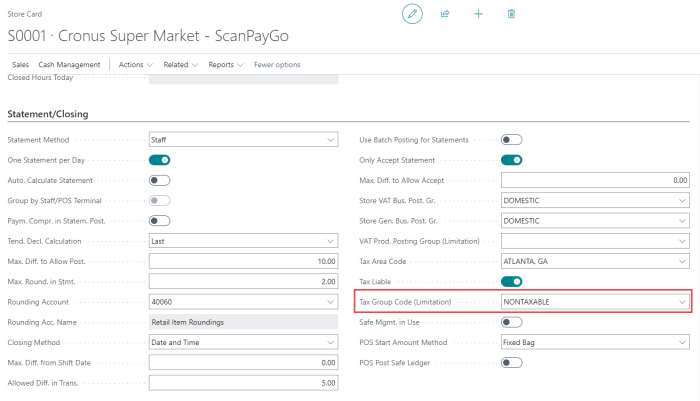
Task: Disable Only Accept Statement switch
Action: click(512, 160)
